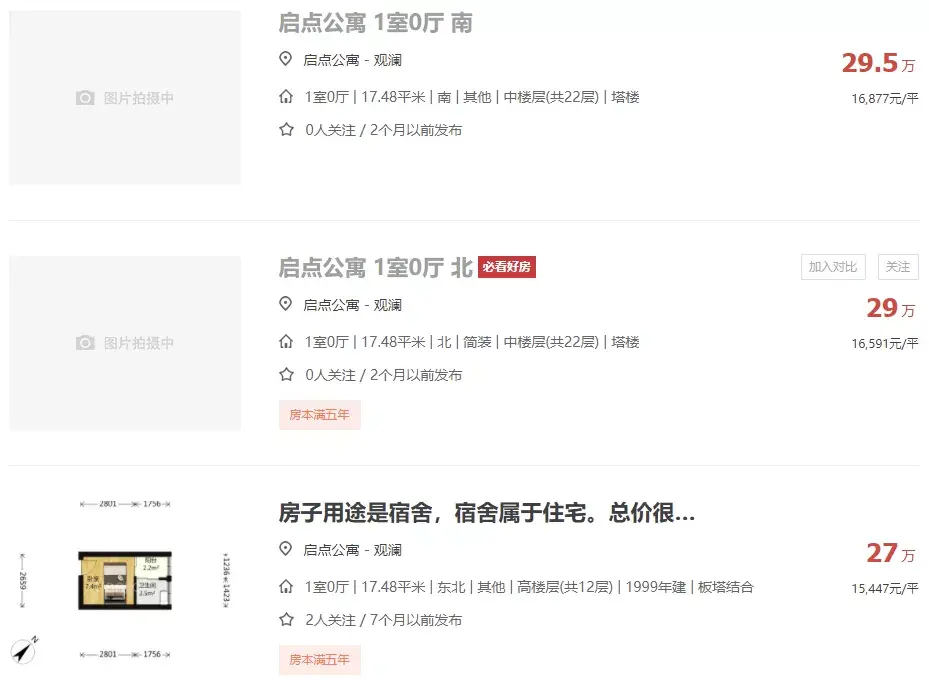This screenshot has height=693, width=929.
Task: Open listing titled 启点公寓 1室0厅 南
Action: (x=375, y=23)
